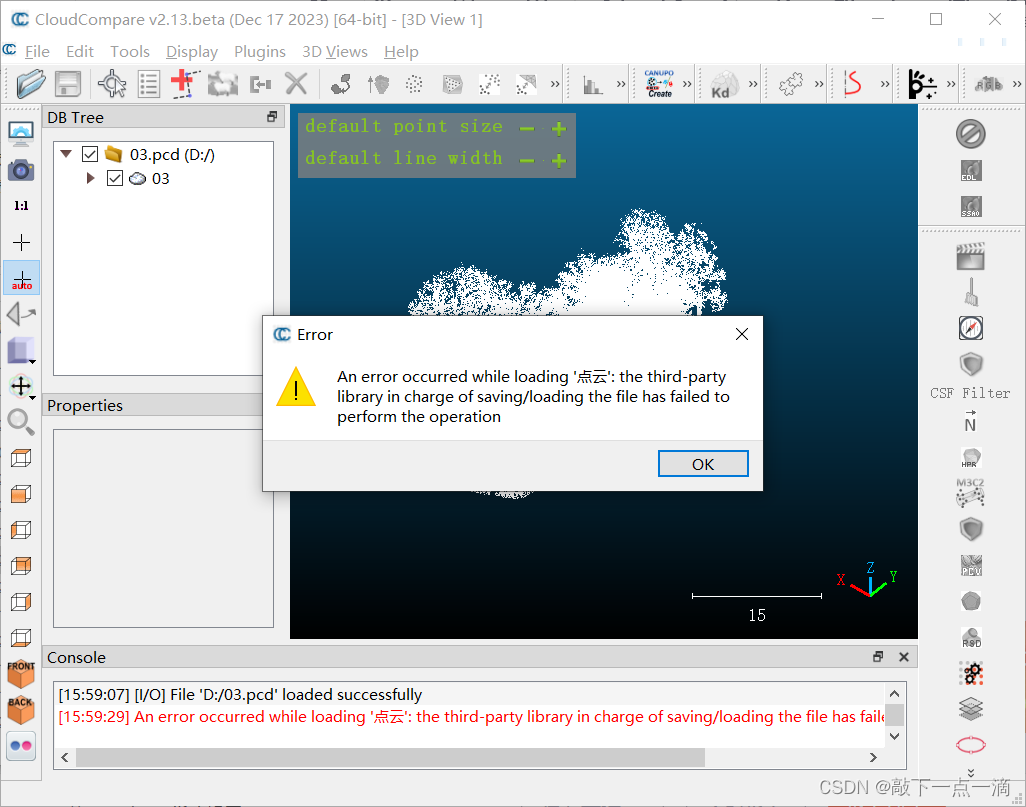This screenshot has width=1026, height=807.
Task: Expand the 03 point cloud entry
Action: click(x=89, y=179)
